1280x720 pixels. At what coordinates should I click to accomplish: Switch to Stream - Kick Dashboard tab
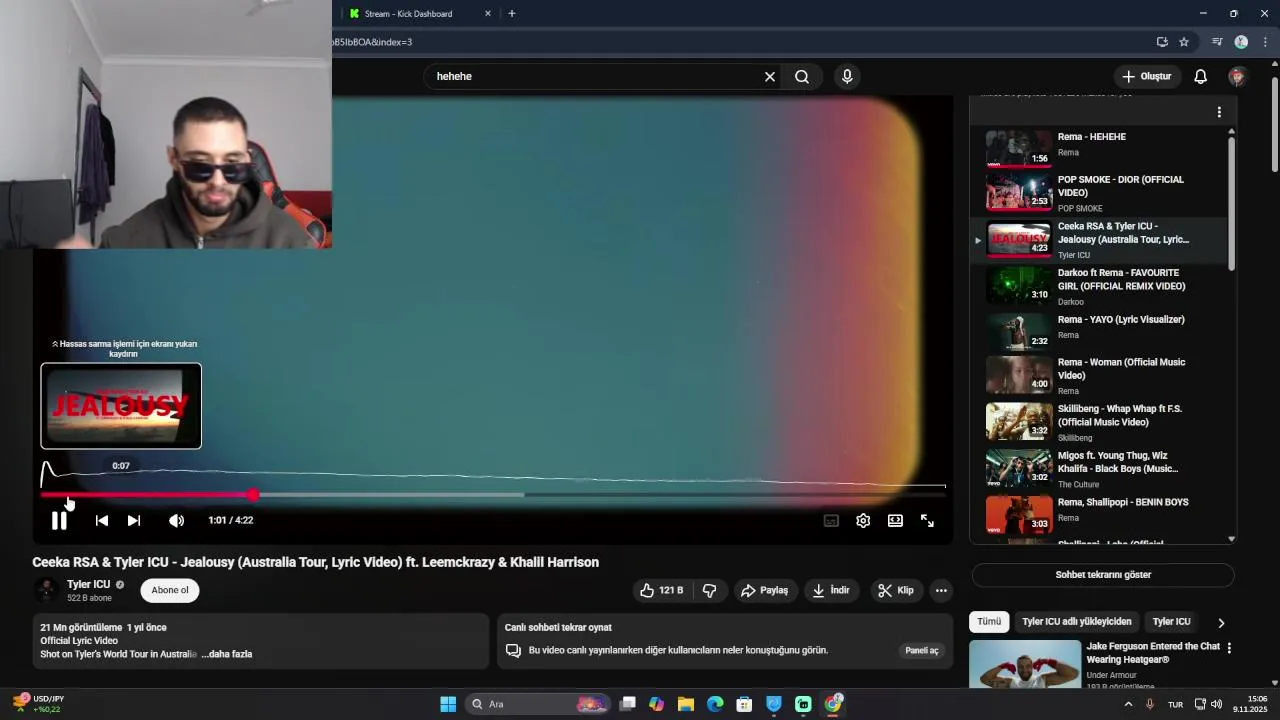click(409, 14)
